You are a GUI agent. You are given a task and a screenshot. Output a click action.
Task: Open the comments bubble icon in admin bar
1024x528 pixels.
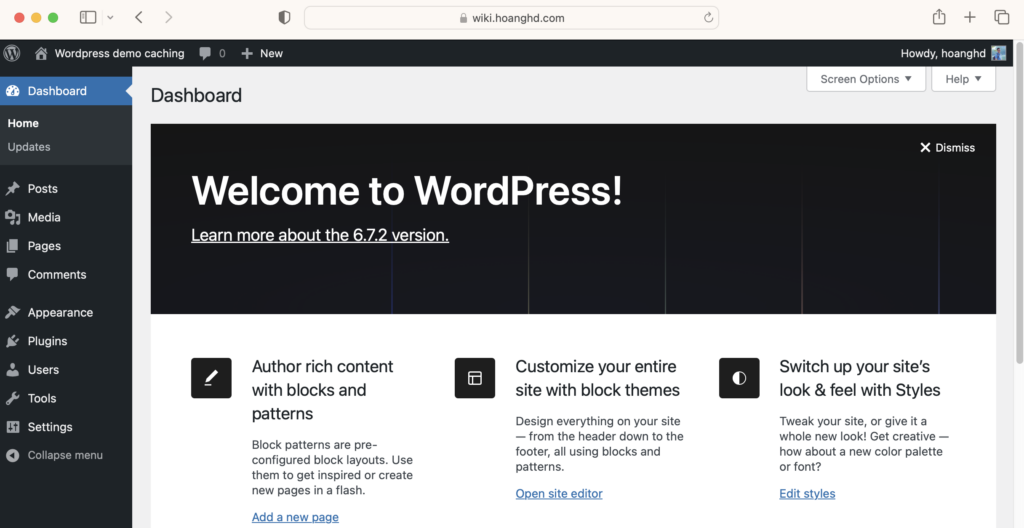(x=205, y=54)
